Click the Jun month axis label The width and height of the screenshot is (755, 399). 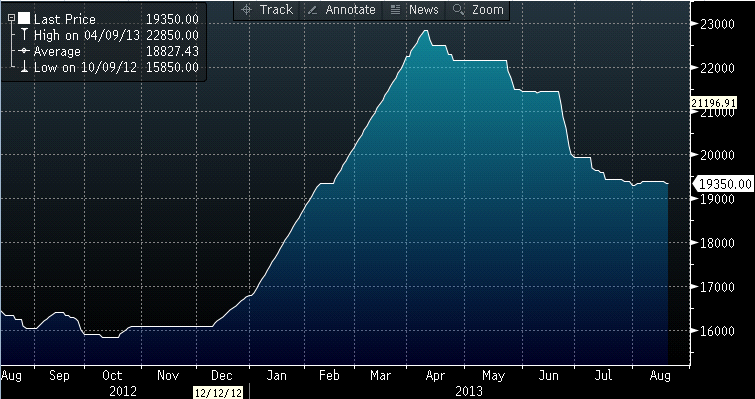pyautogui.click(x=548, y=375)
